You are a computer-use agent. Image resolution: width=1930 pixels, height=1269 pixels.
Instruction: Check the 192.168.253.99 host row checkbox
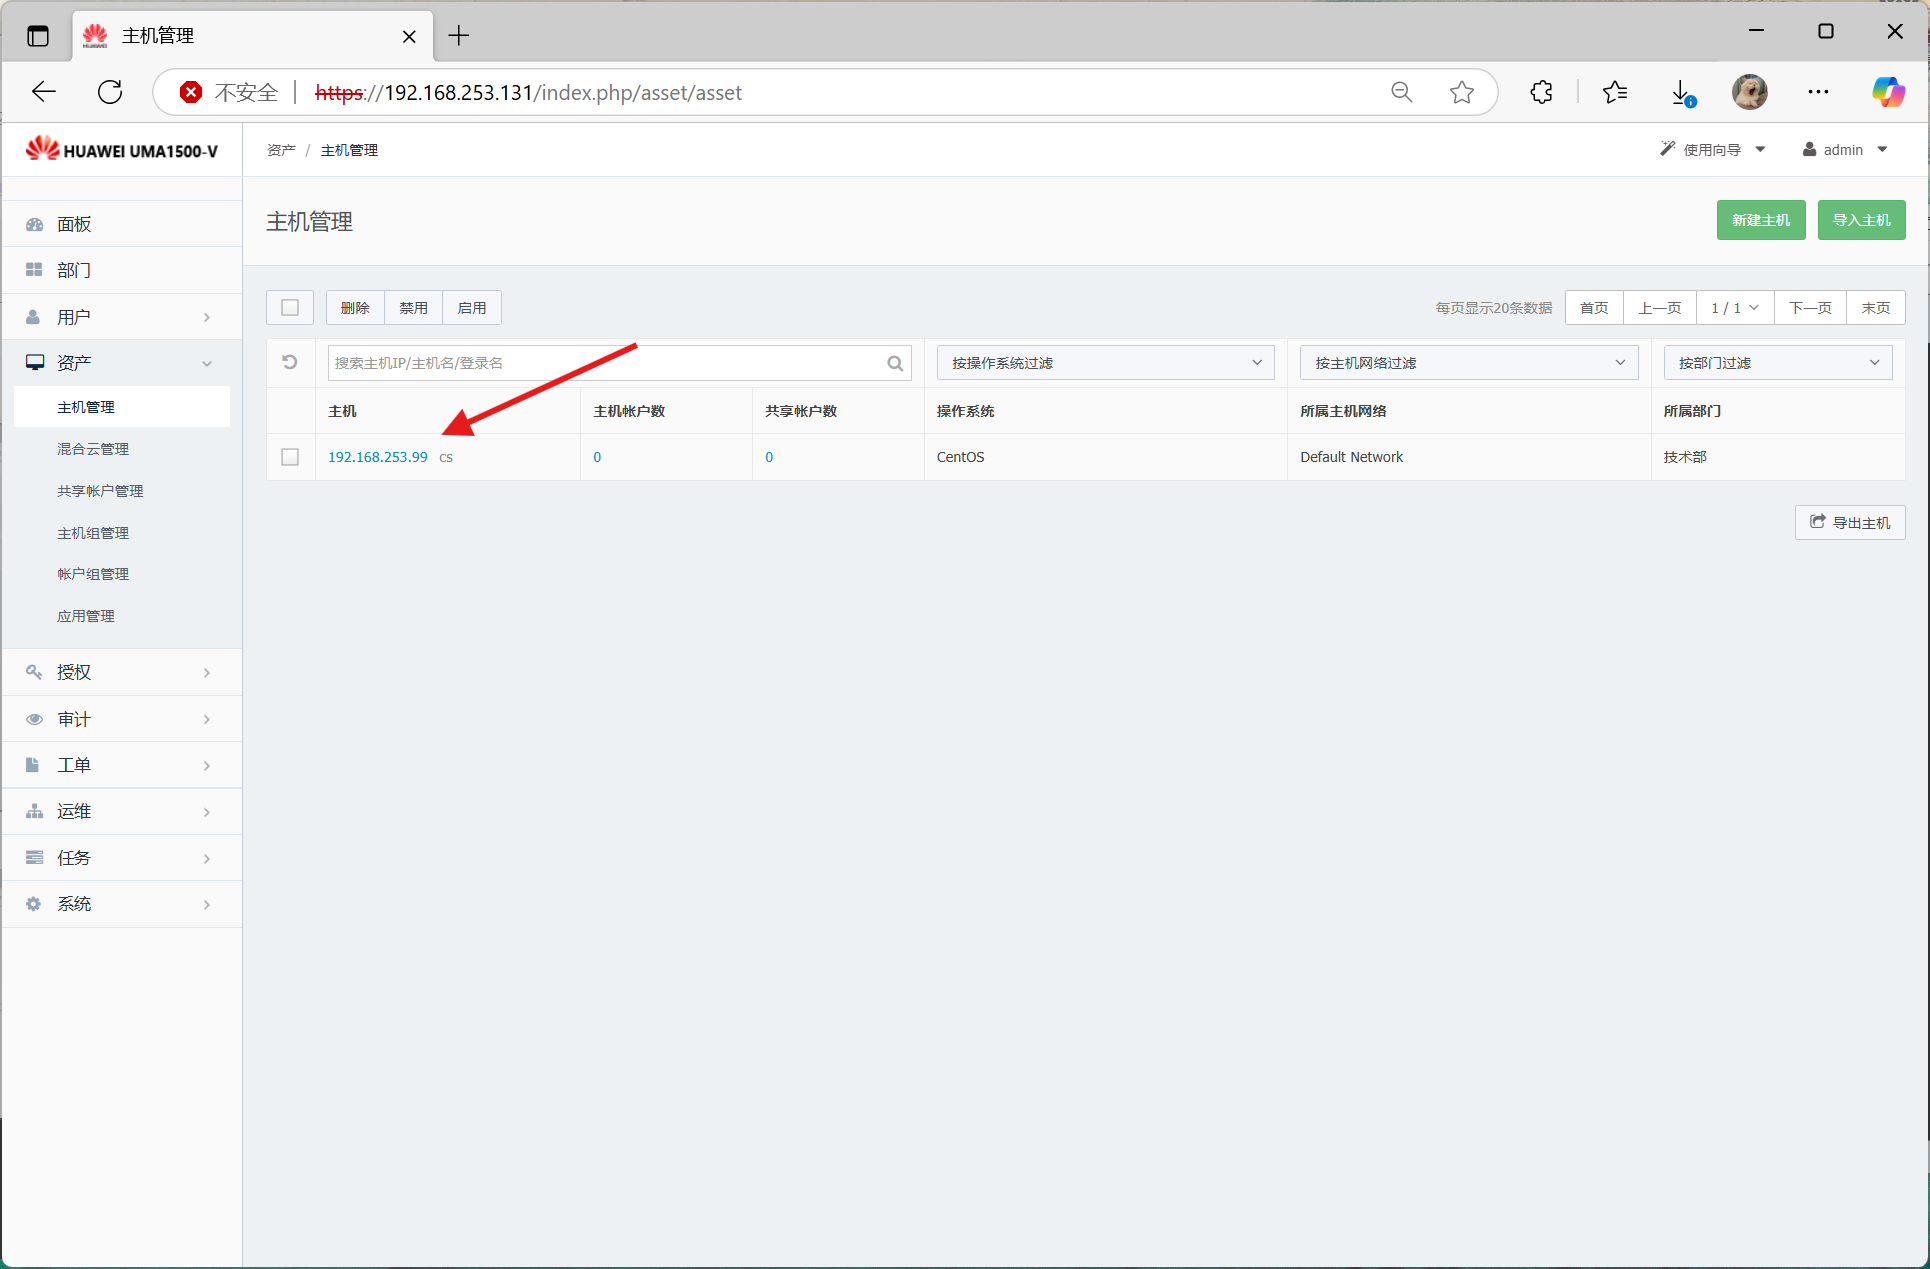290,457
